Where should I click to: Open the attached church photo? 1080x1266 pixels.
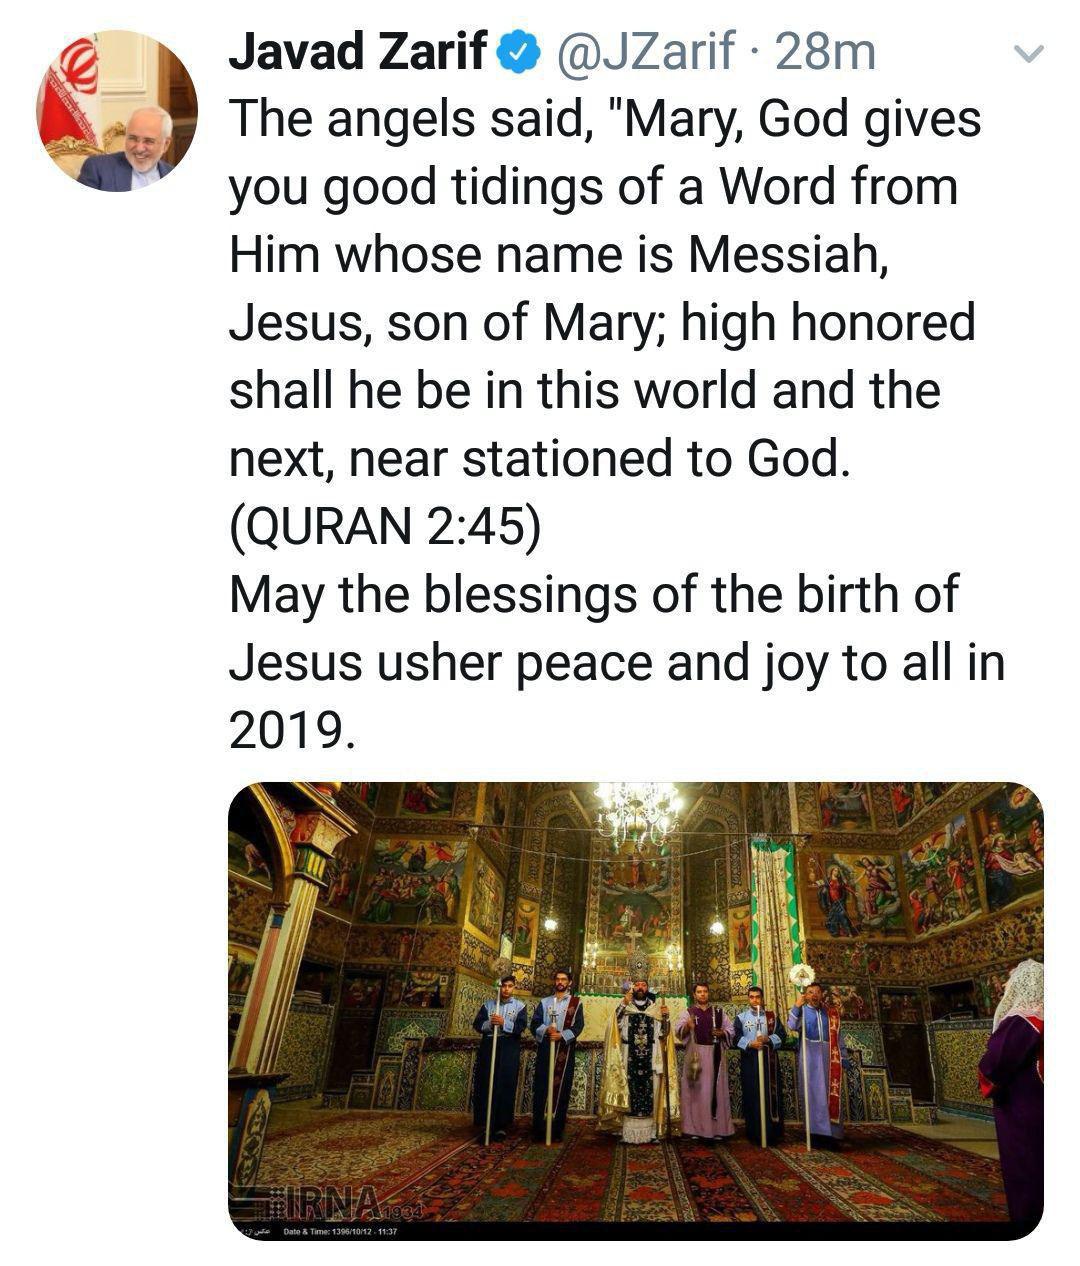[x=635, y=1010]
